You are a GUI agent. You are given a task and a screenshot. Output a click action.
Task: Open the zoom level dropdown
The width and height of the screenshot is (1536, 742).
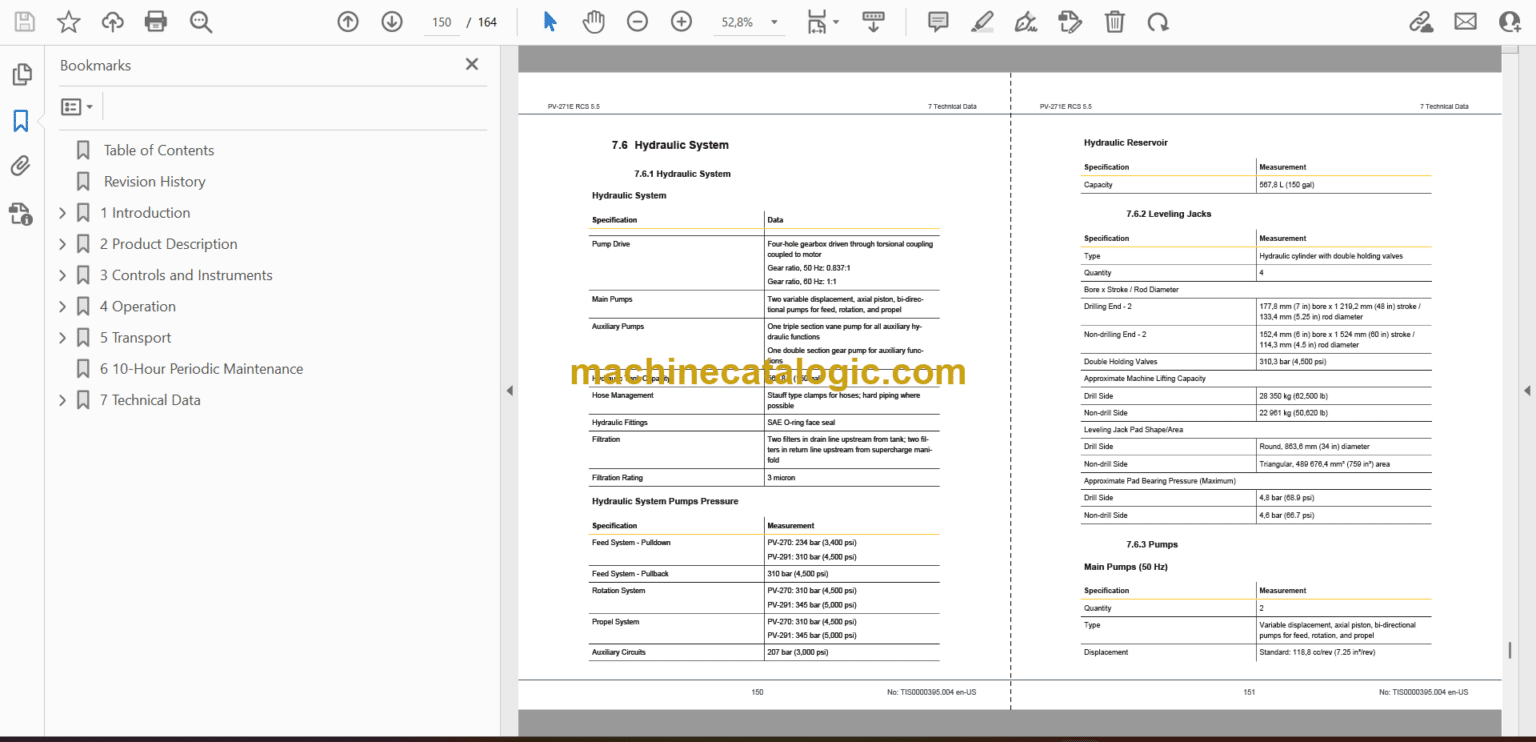(x=773, y=21)
